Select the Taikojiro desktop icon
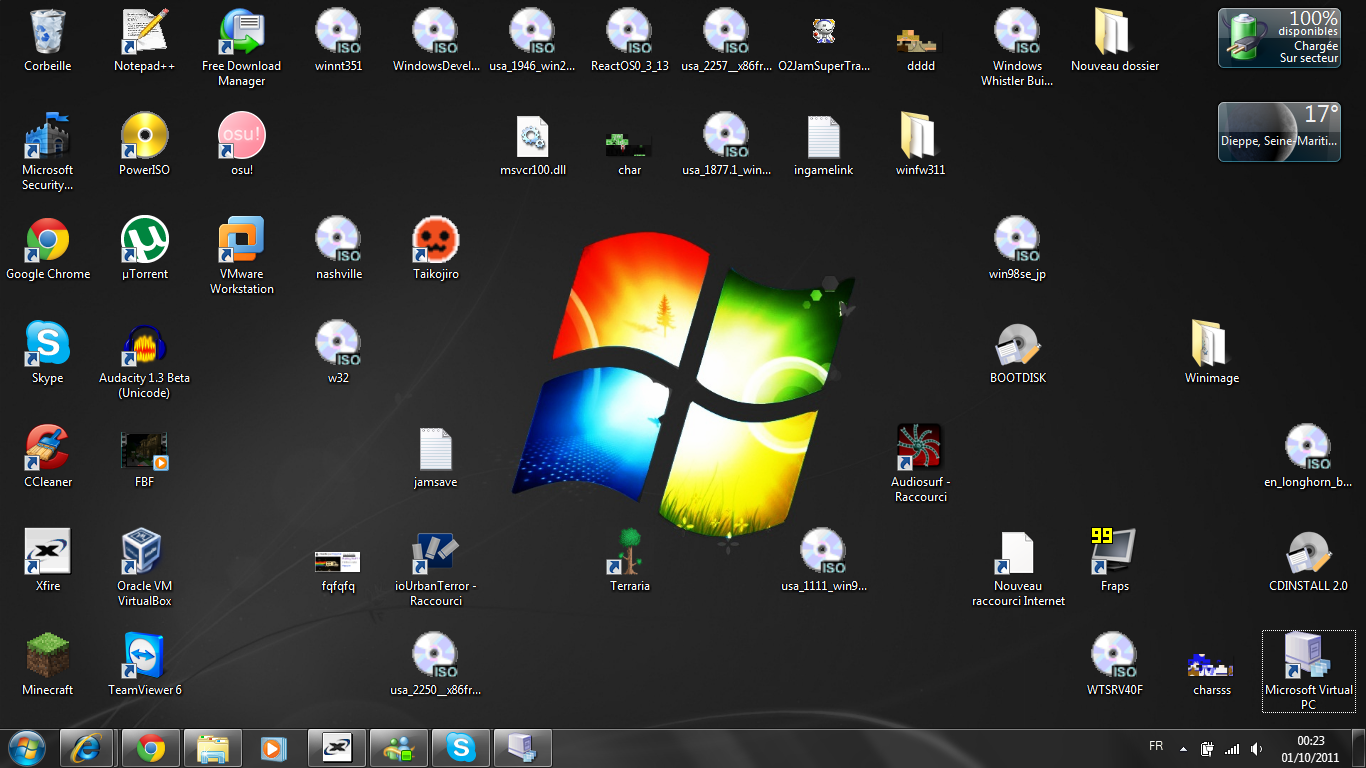The width and height of the screenshot is (1366, 768). point(435,241)
